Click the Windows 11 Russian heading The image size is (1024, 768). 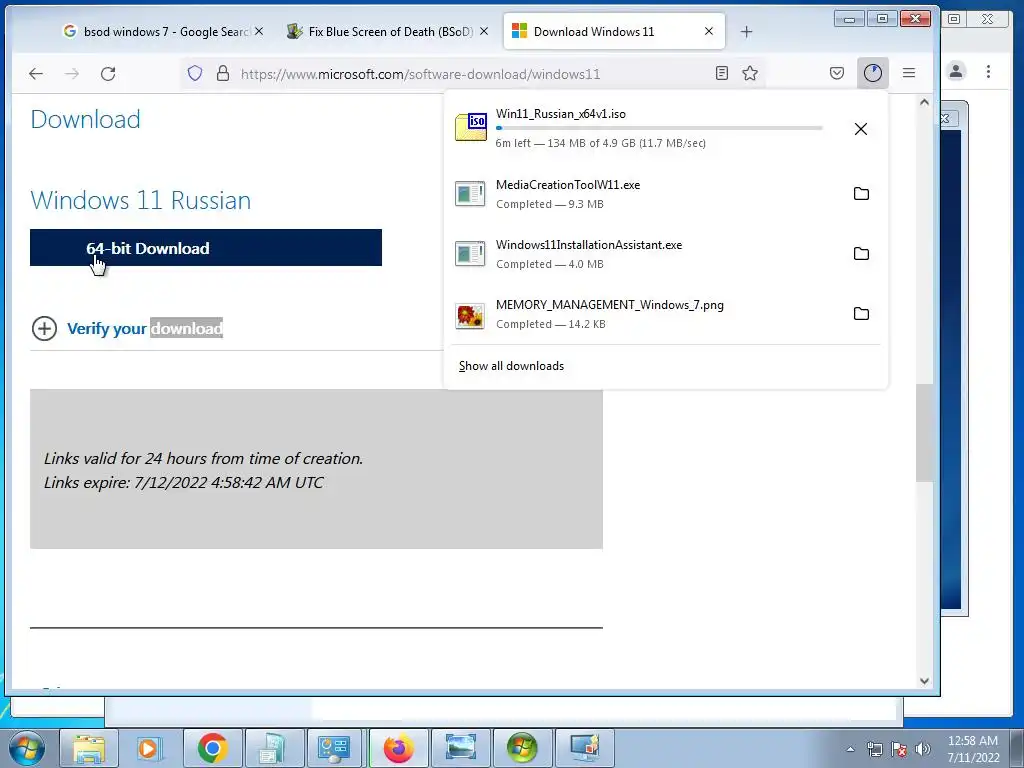140,200
